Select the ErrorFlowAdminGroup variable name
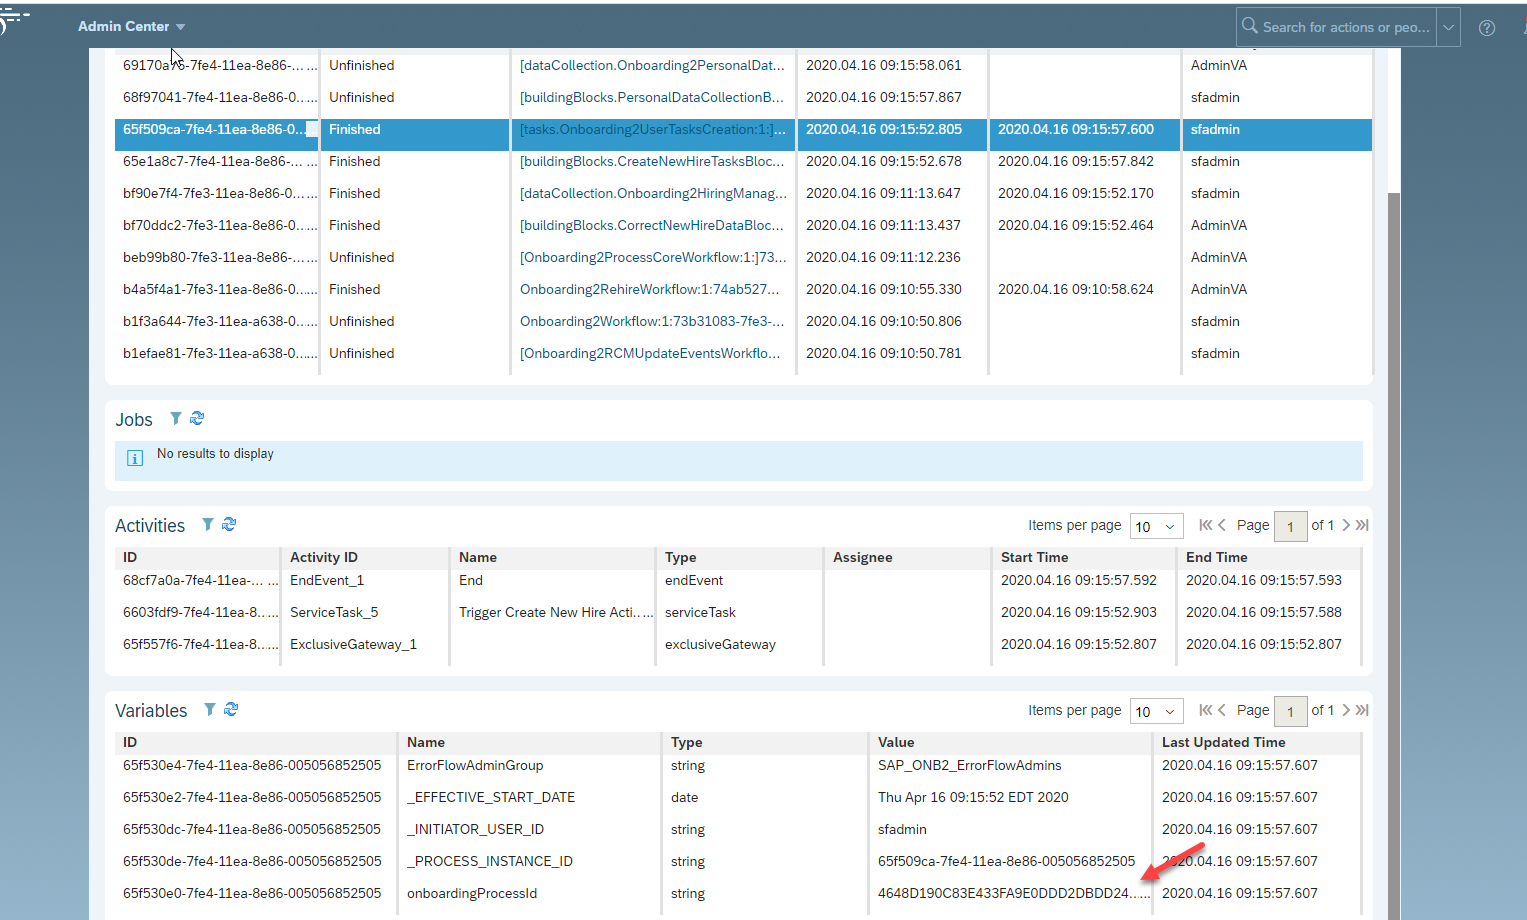Image resolution: width=1527 pixels, height=920 pixels. coord(475,765)
